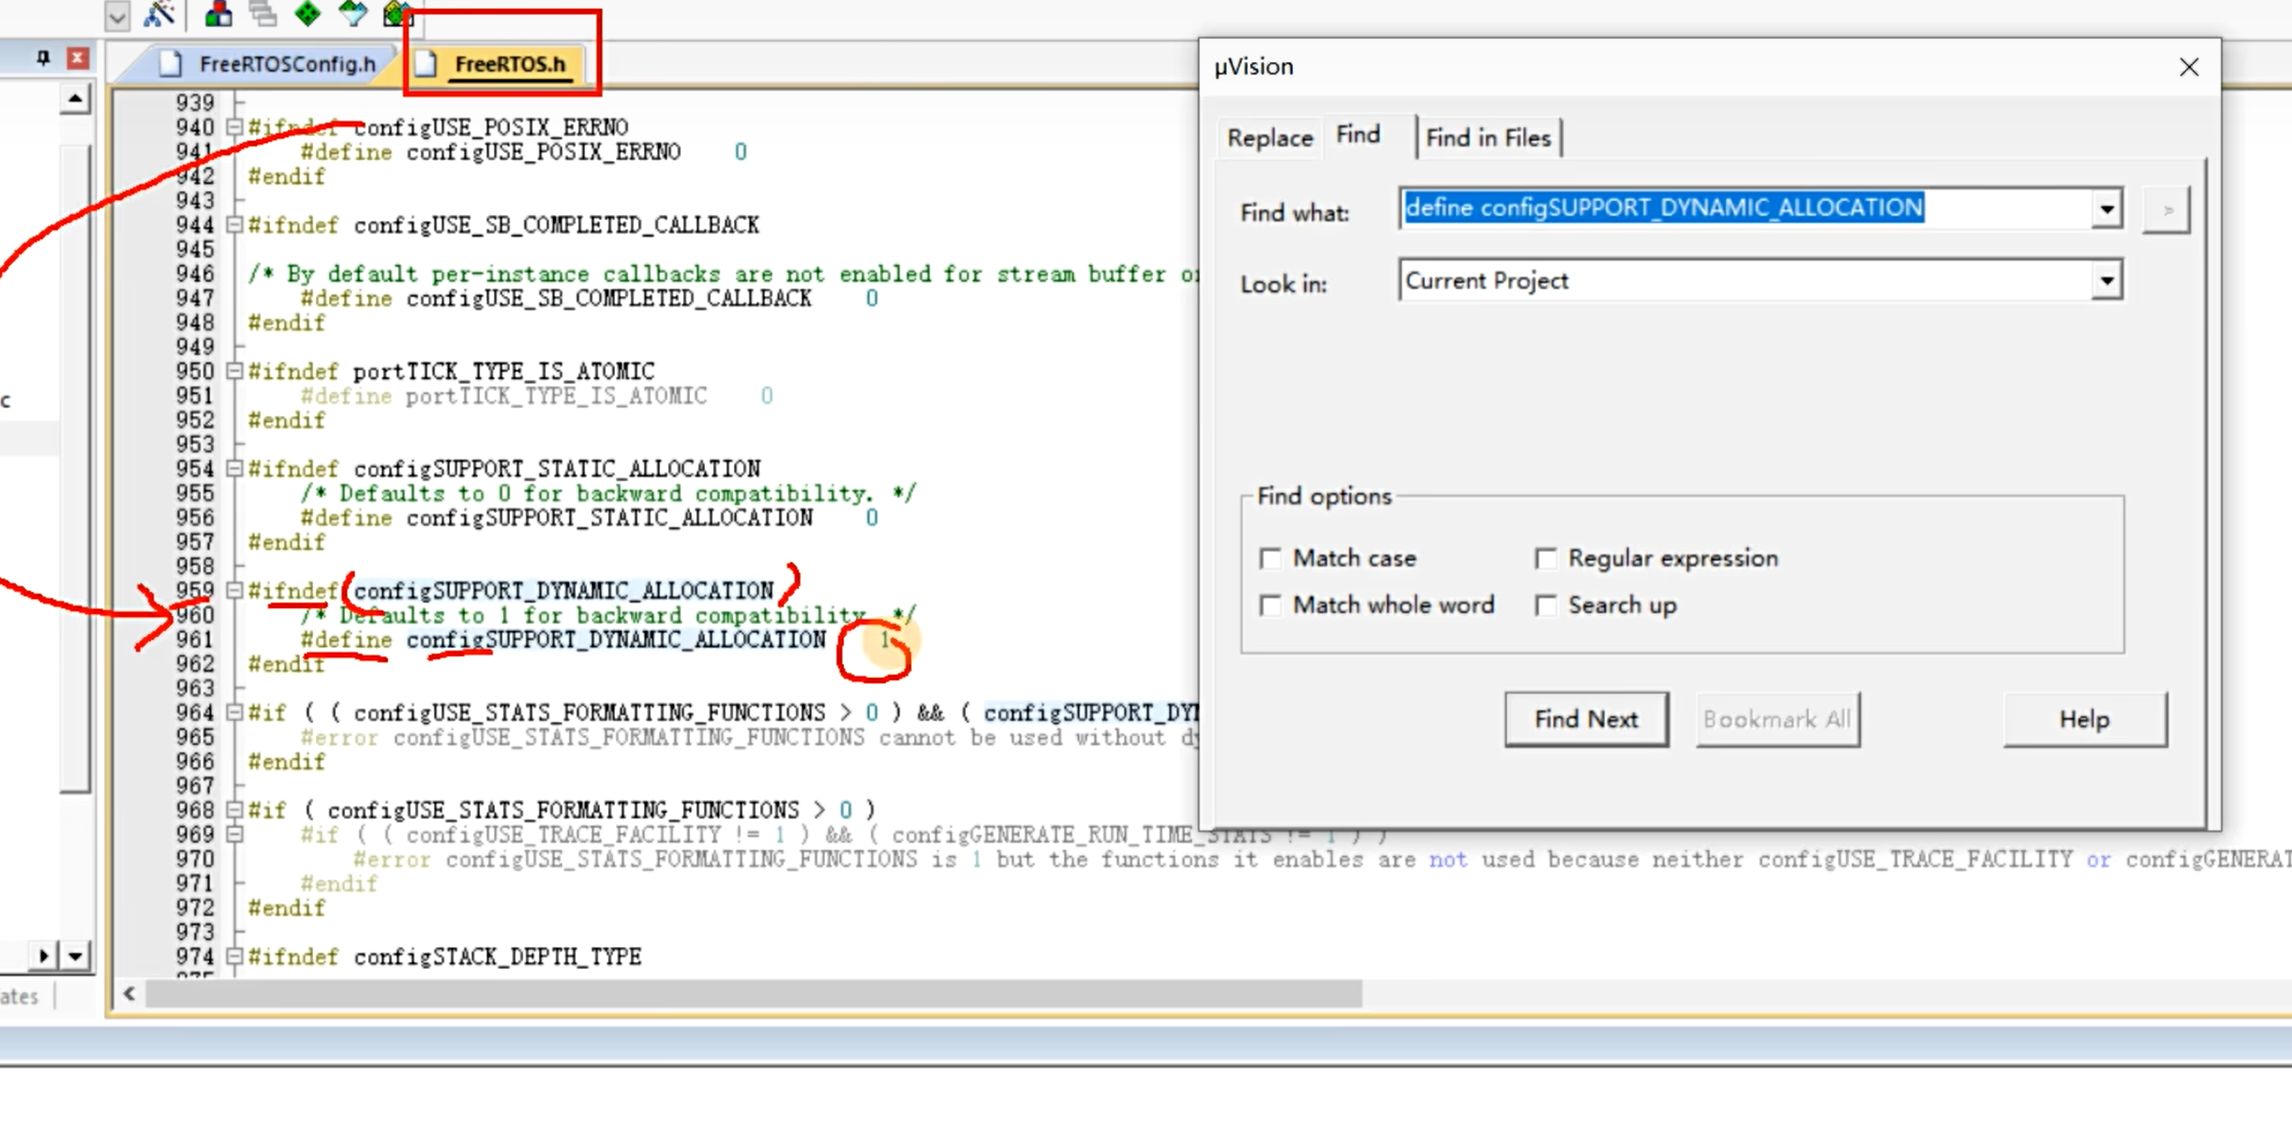
Task: Click the horizontal scrollbar of the editor
Action: 752,994
